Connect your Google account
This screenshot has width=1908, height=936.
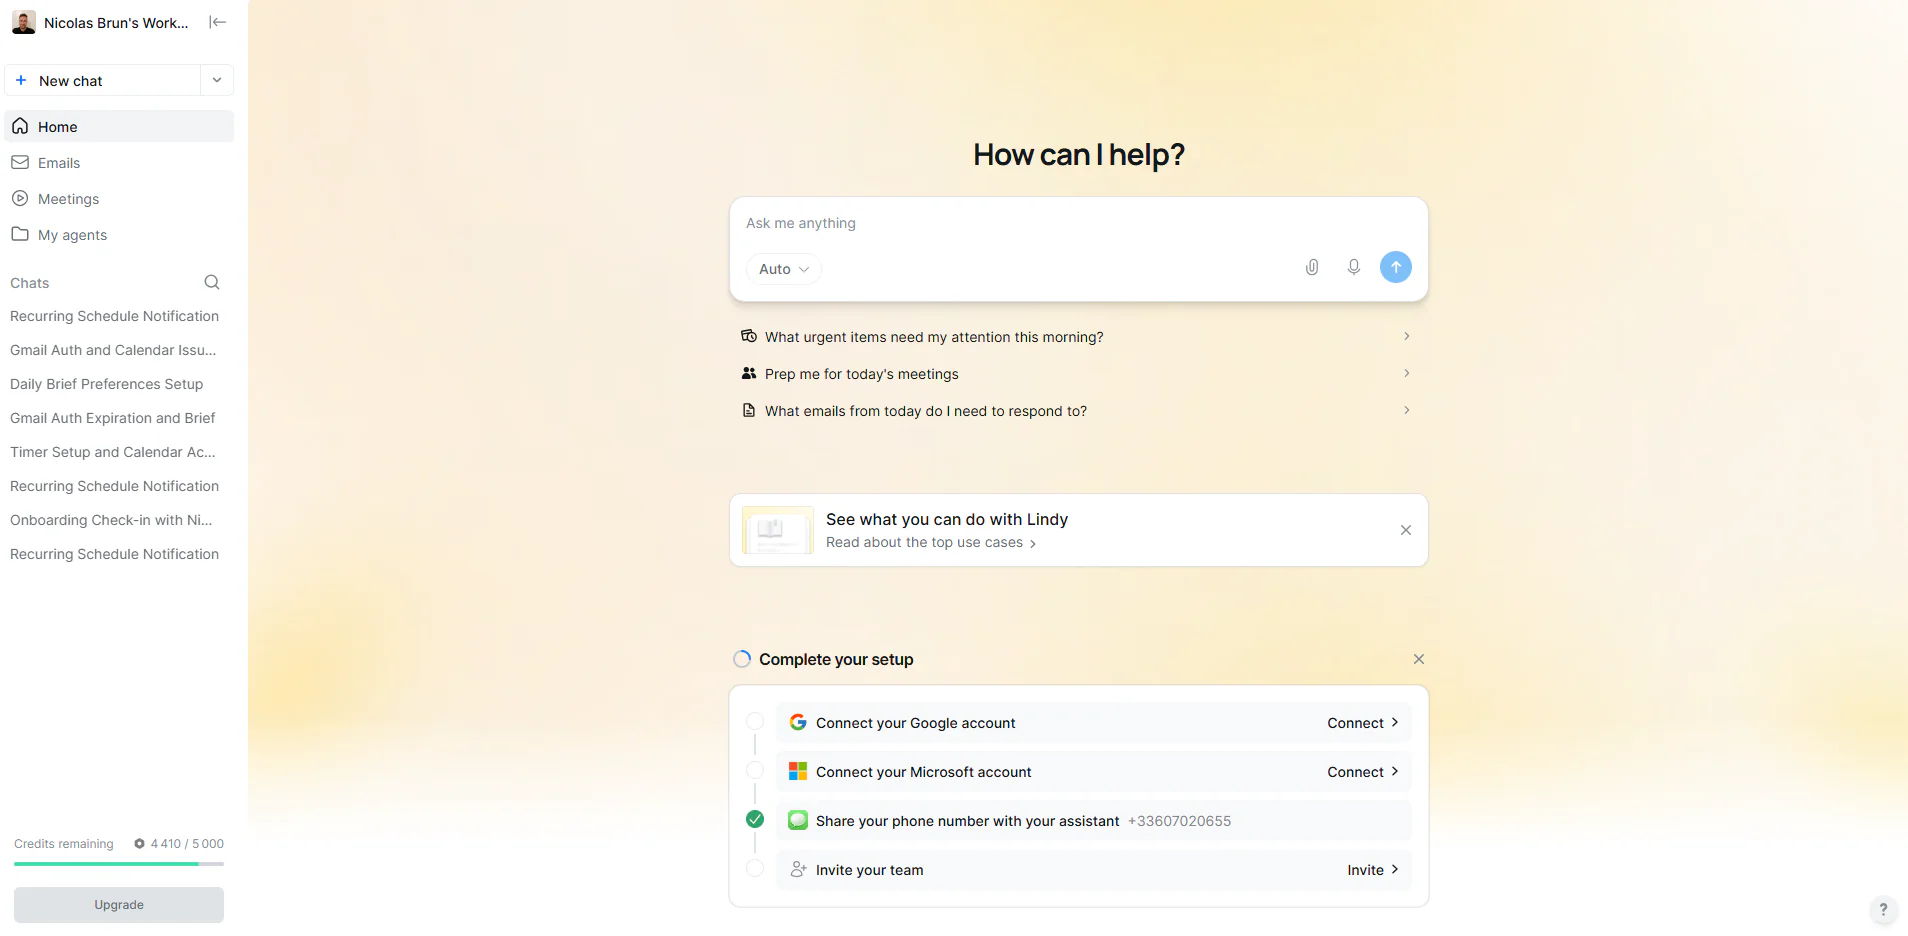1363,723
